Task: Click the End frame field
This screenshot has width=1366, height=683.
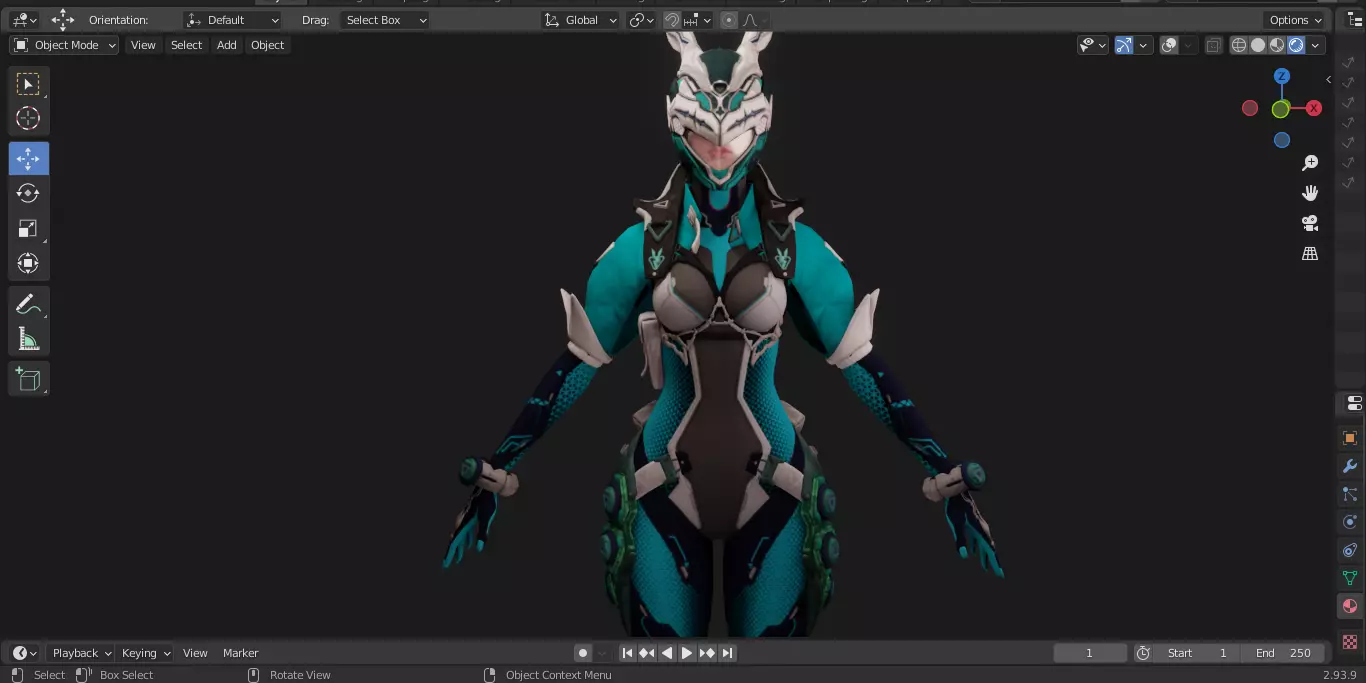Action: pos(1284,653)
